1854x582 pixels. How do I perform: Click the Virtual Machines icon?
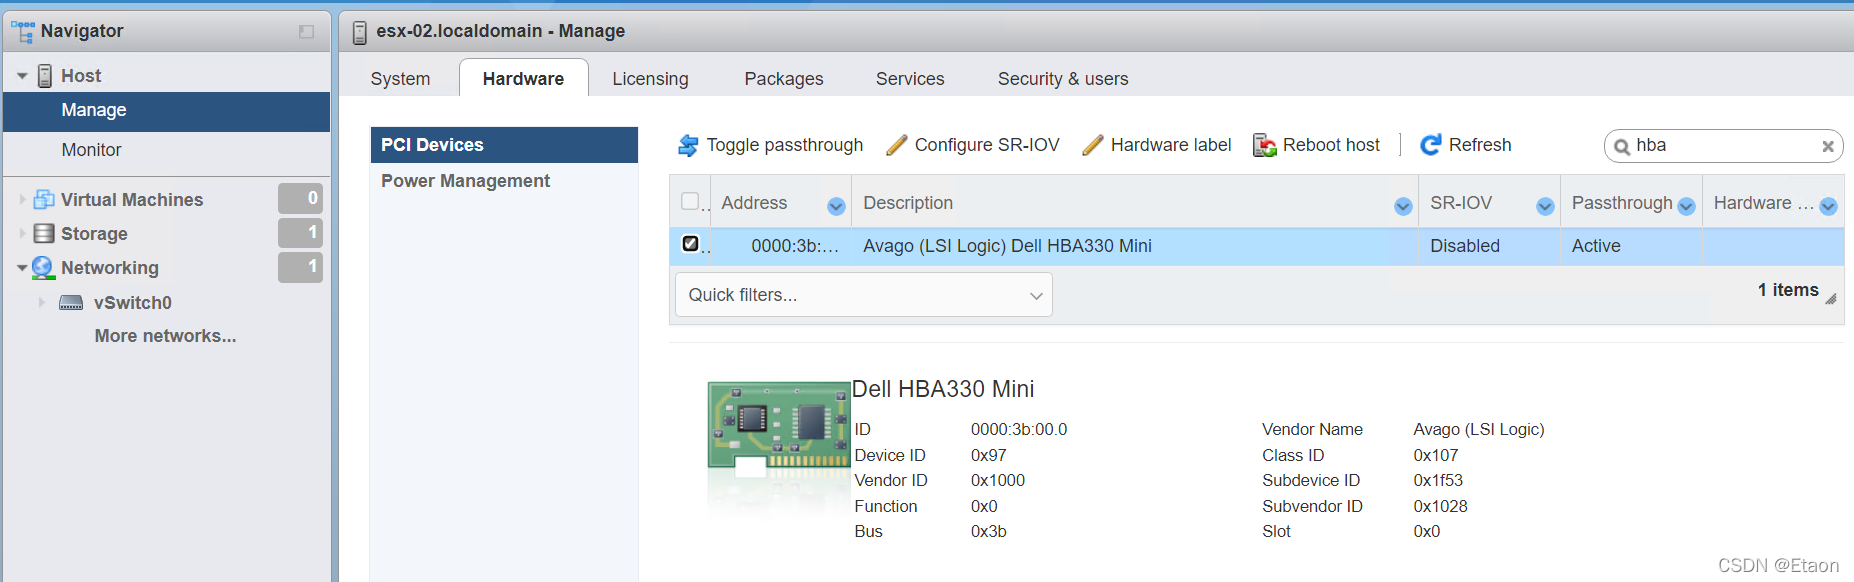tap(44, 199)
